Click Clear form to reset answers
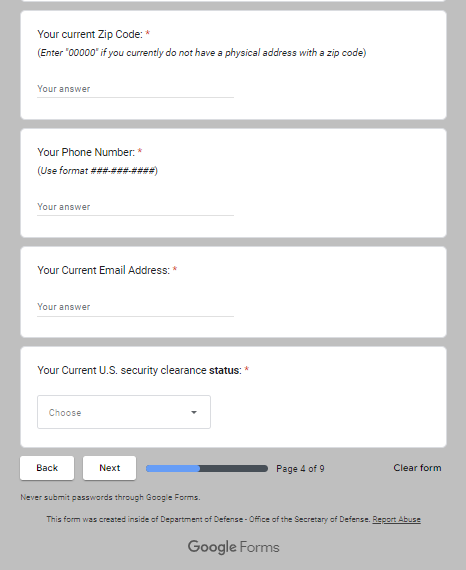Viewport: 466px width, 570px height. coord(417,468)
